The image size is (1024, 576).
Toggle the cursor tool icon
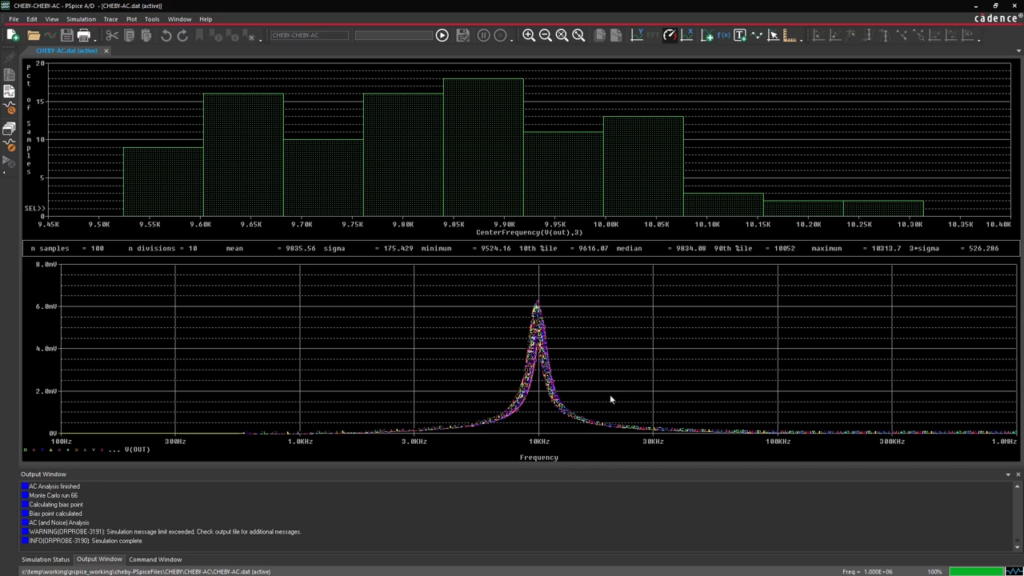click(x=773, y=35)
